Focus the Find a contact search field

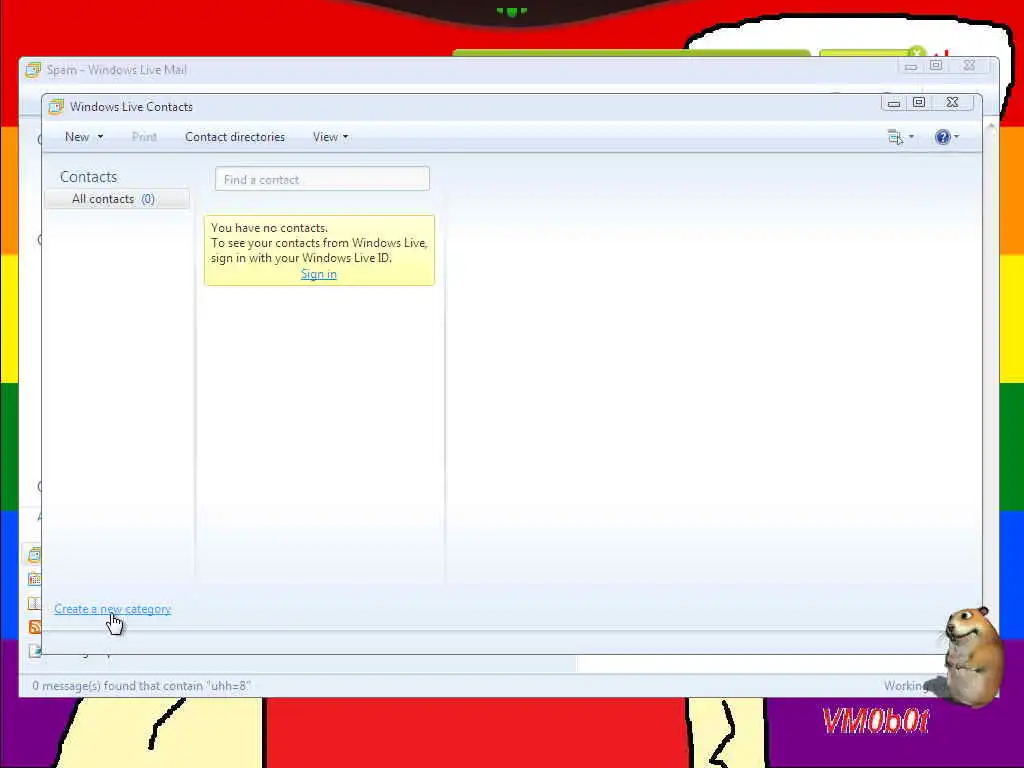[322, 179]
